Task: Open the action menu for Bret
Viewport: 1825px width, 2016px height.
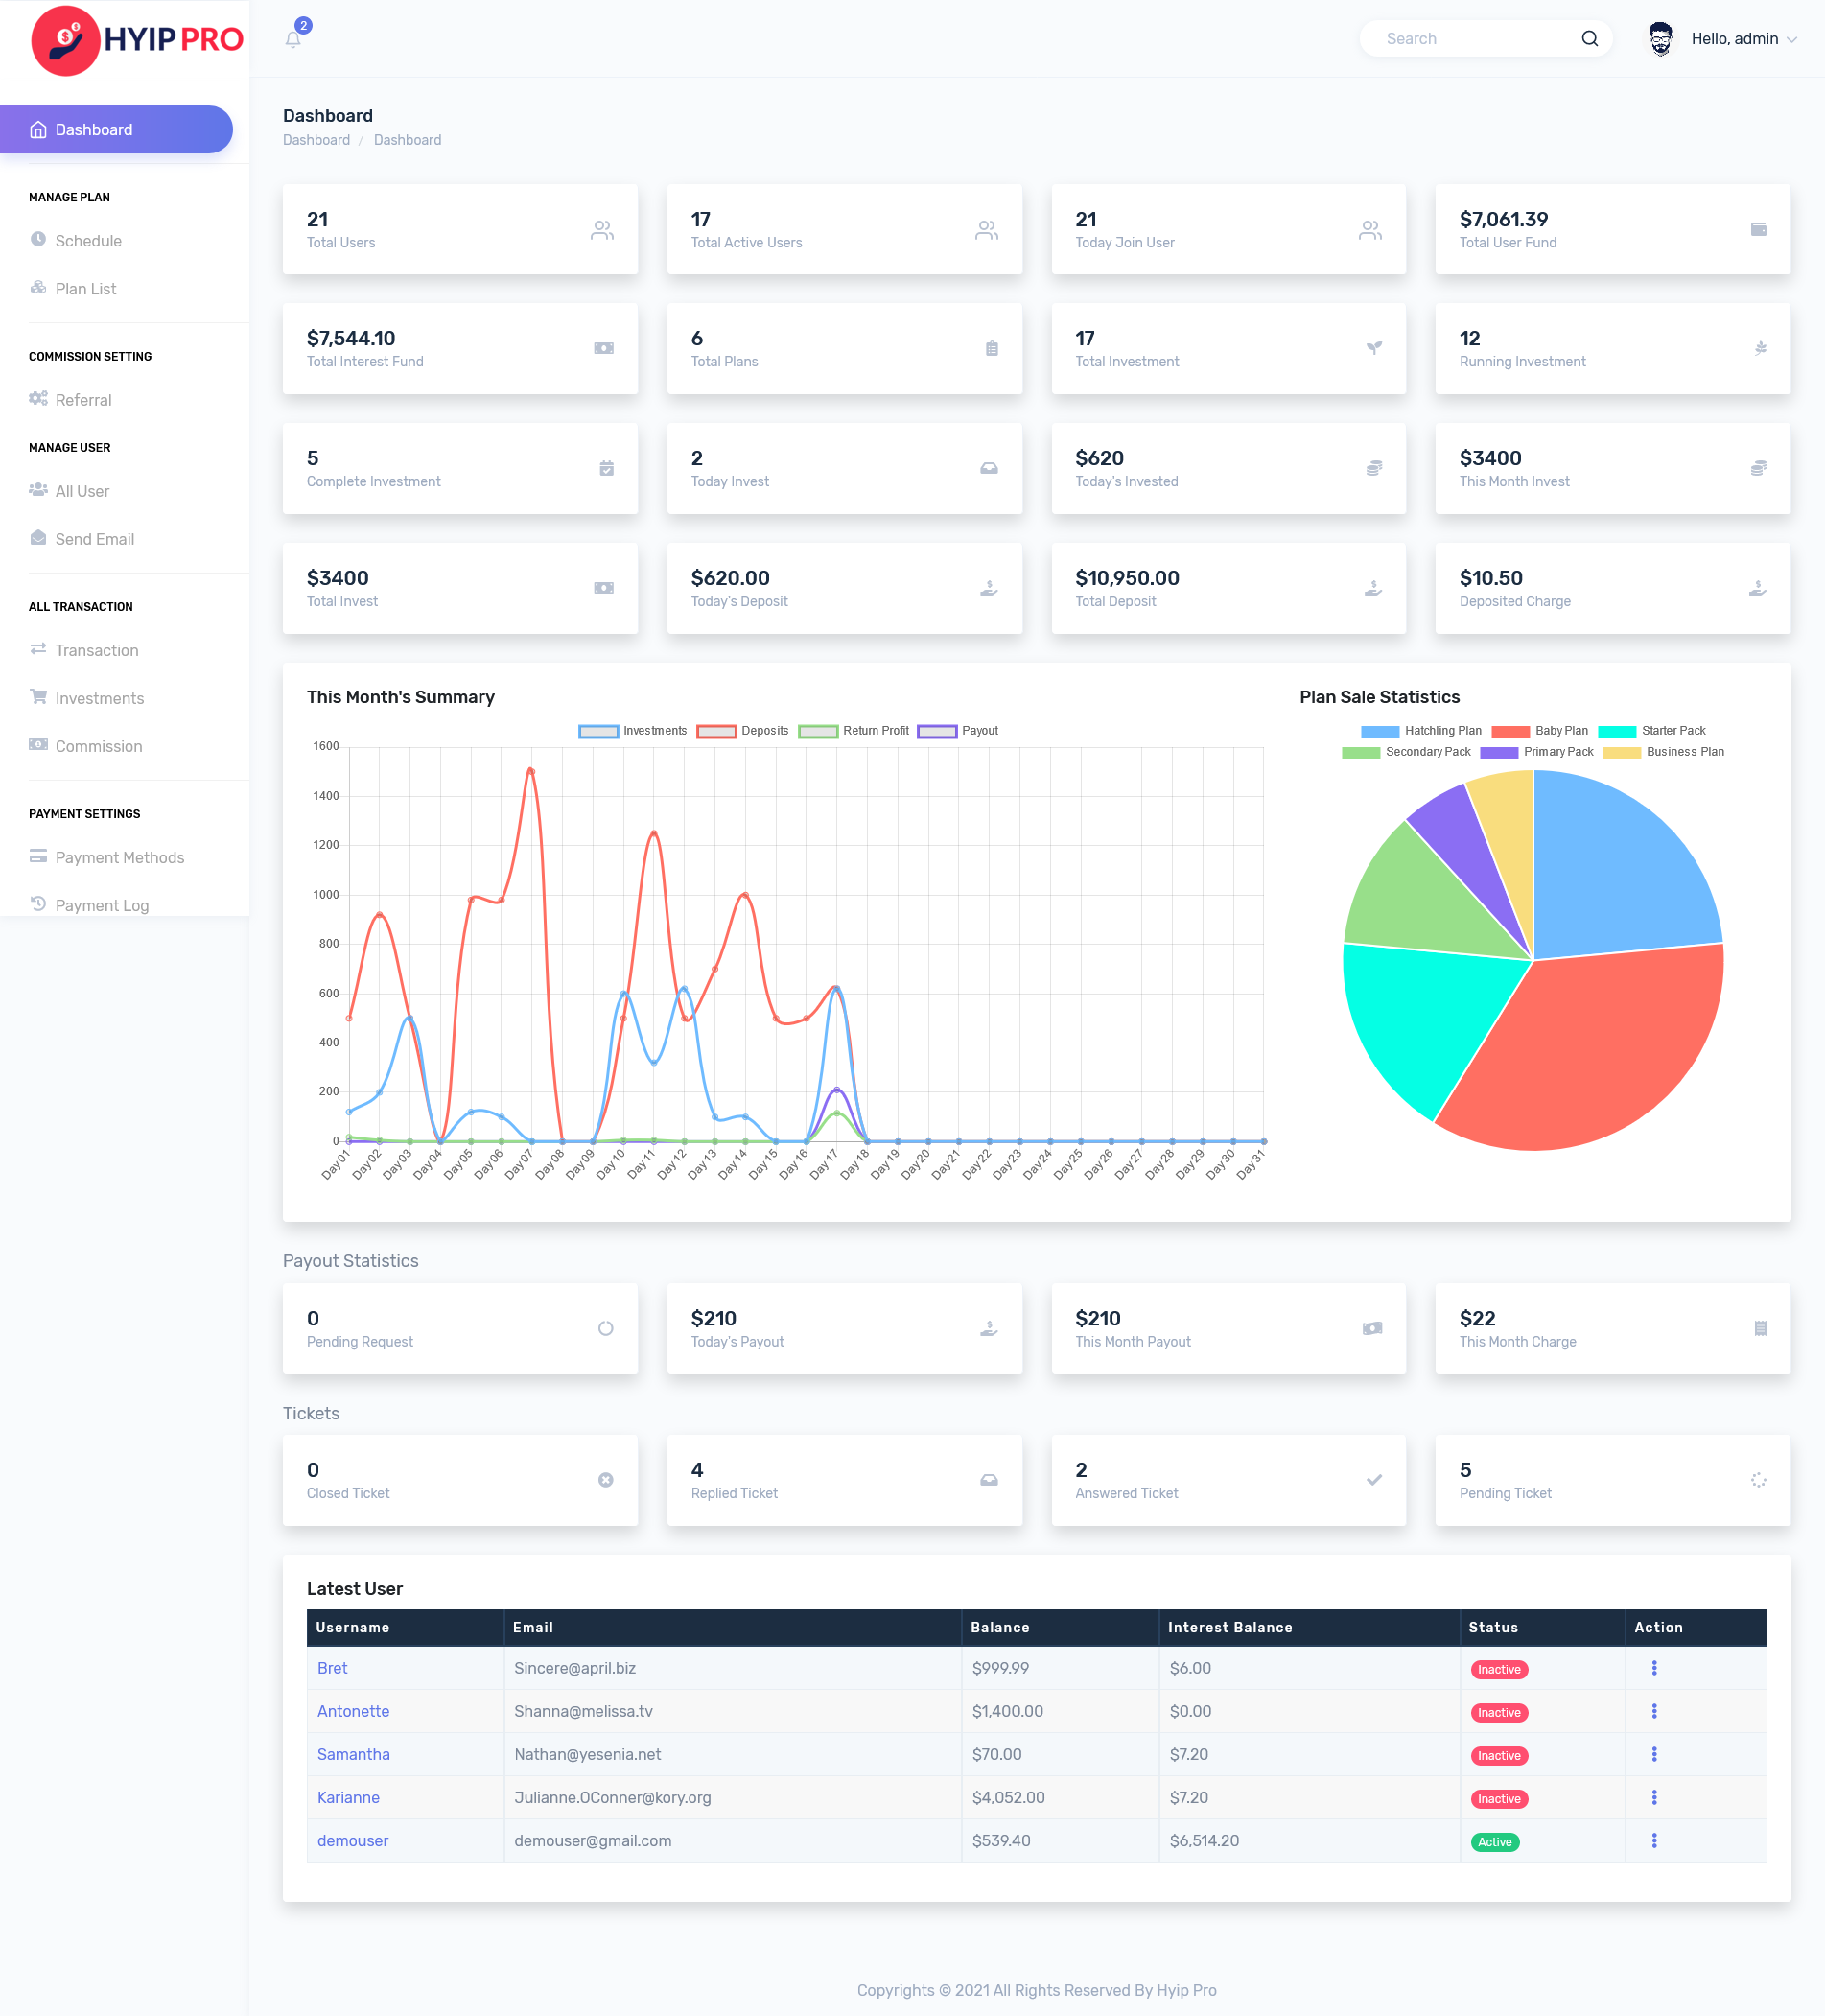Action: (x=1654, y=1668)
